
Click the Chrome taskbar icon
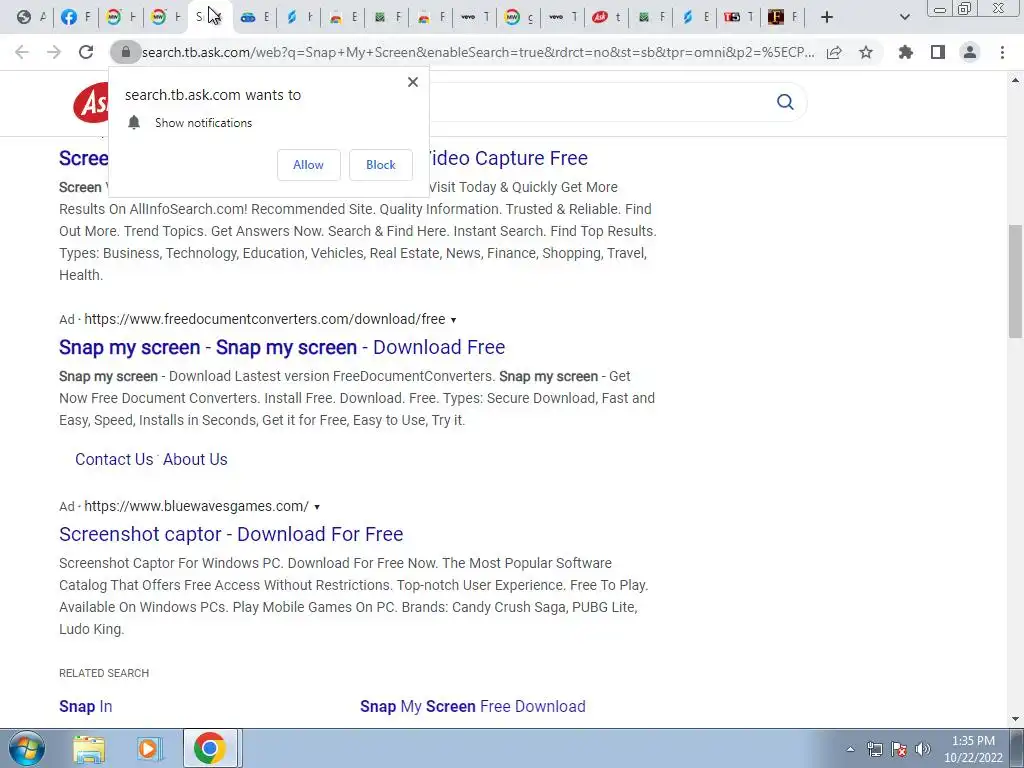[x=210, y=748]
